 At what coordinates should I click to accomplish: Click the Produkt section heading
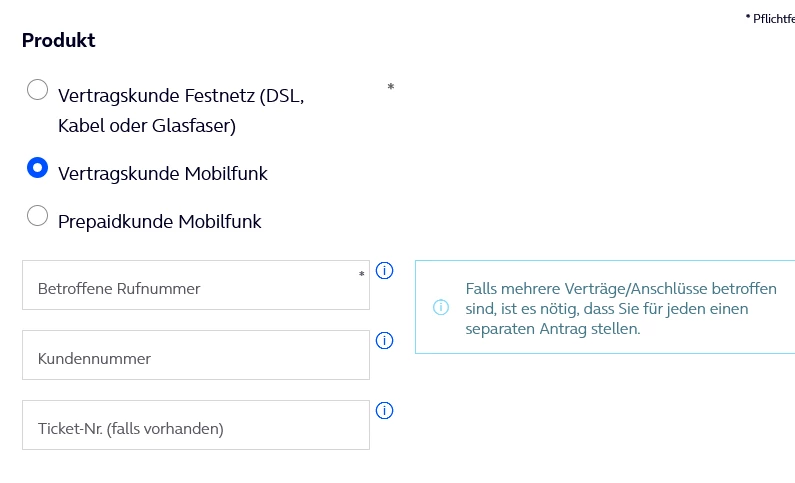click(x=59, y=41)
